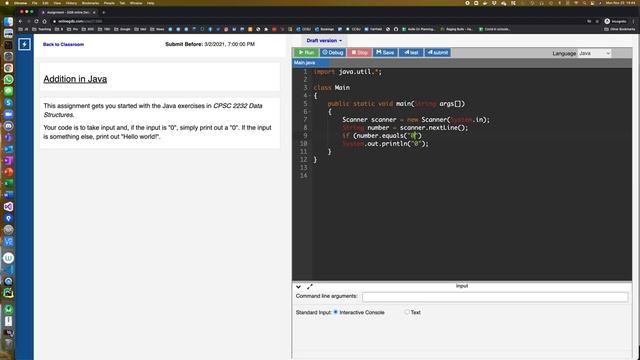Go to browser home page
640x360 pixels.
click(x=44, y=21)
